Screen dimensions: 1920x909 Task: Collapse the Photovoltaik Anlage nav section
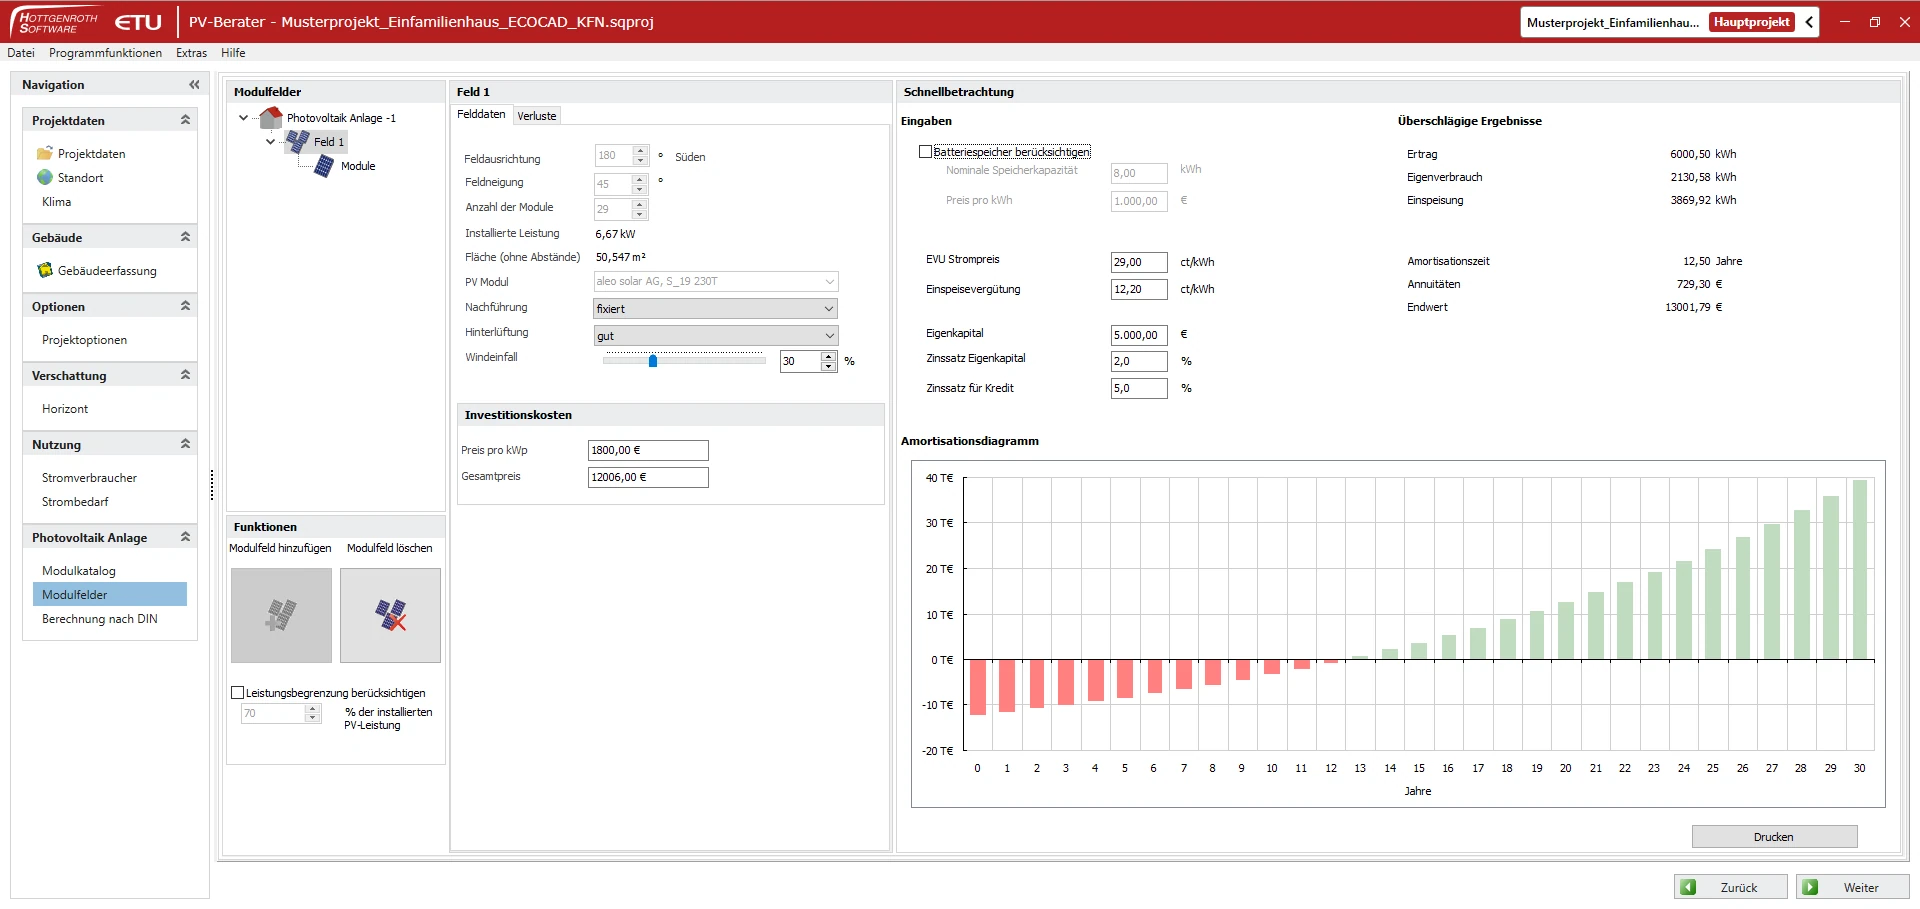click(185, 536)
